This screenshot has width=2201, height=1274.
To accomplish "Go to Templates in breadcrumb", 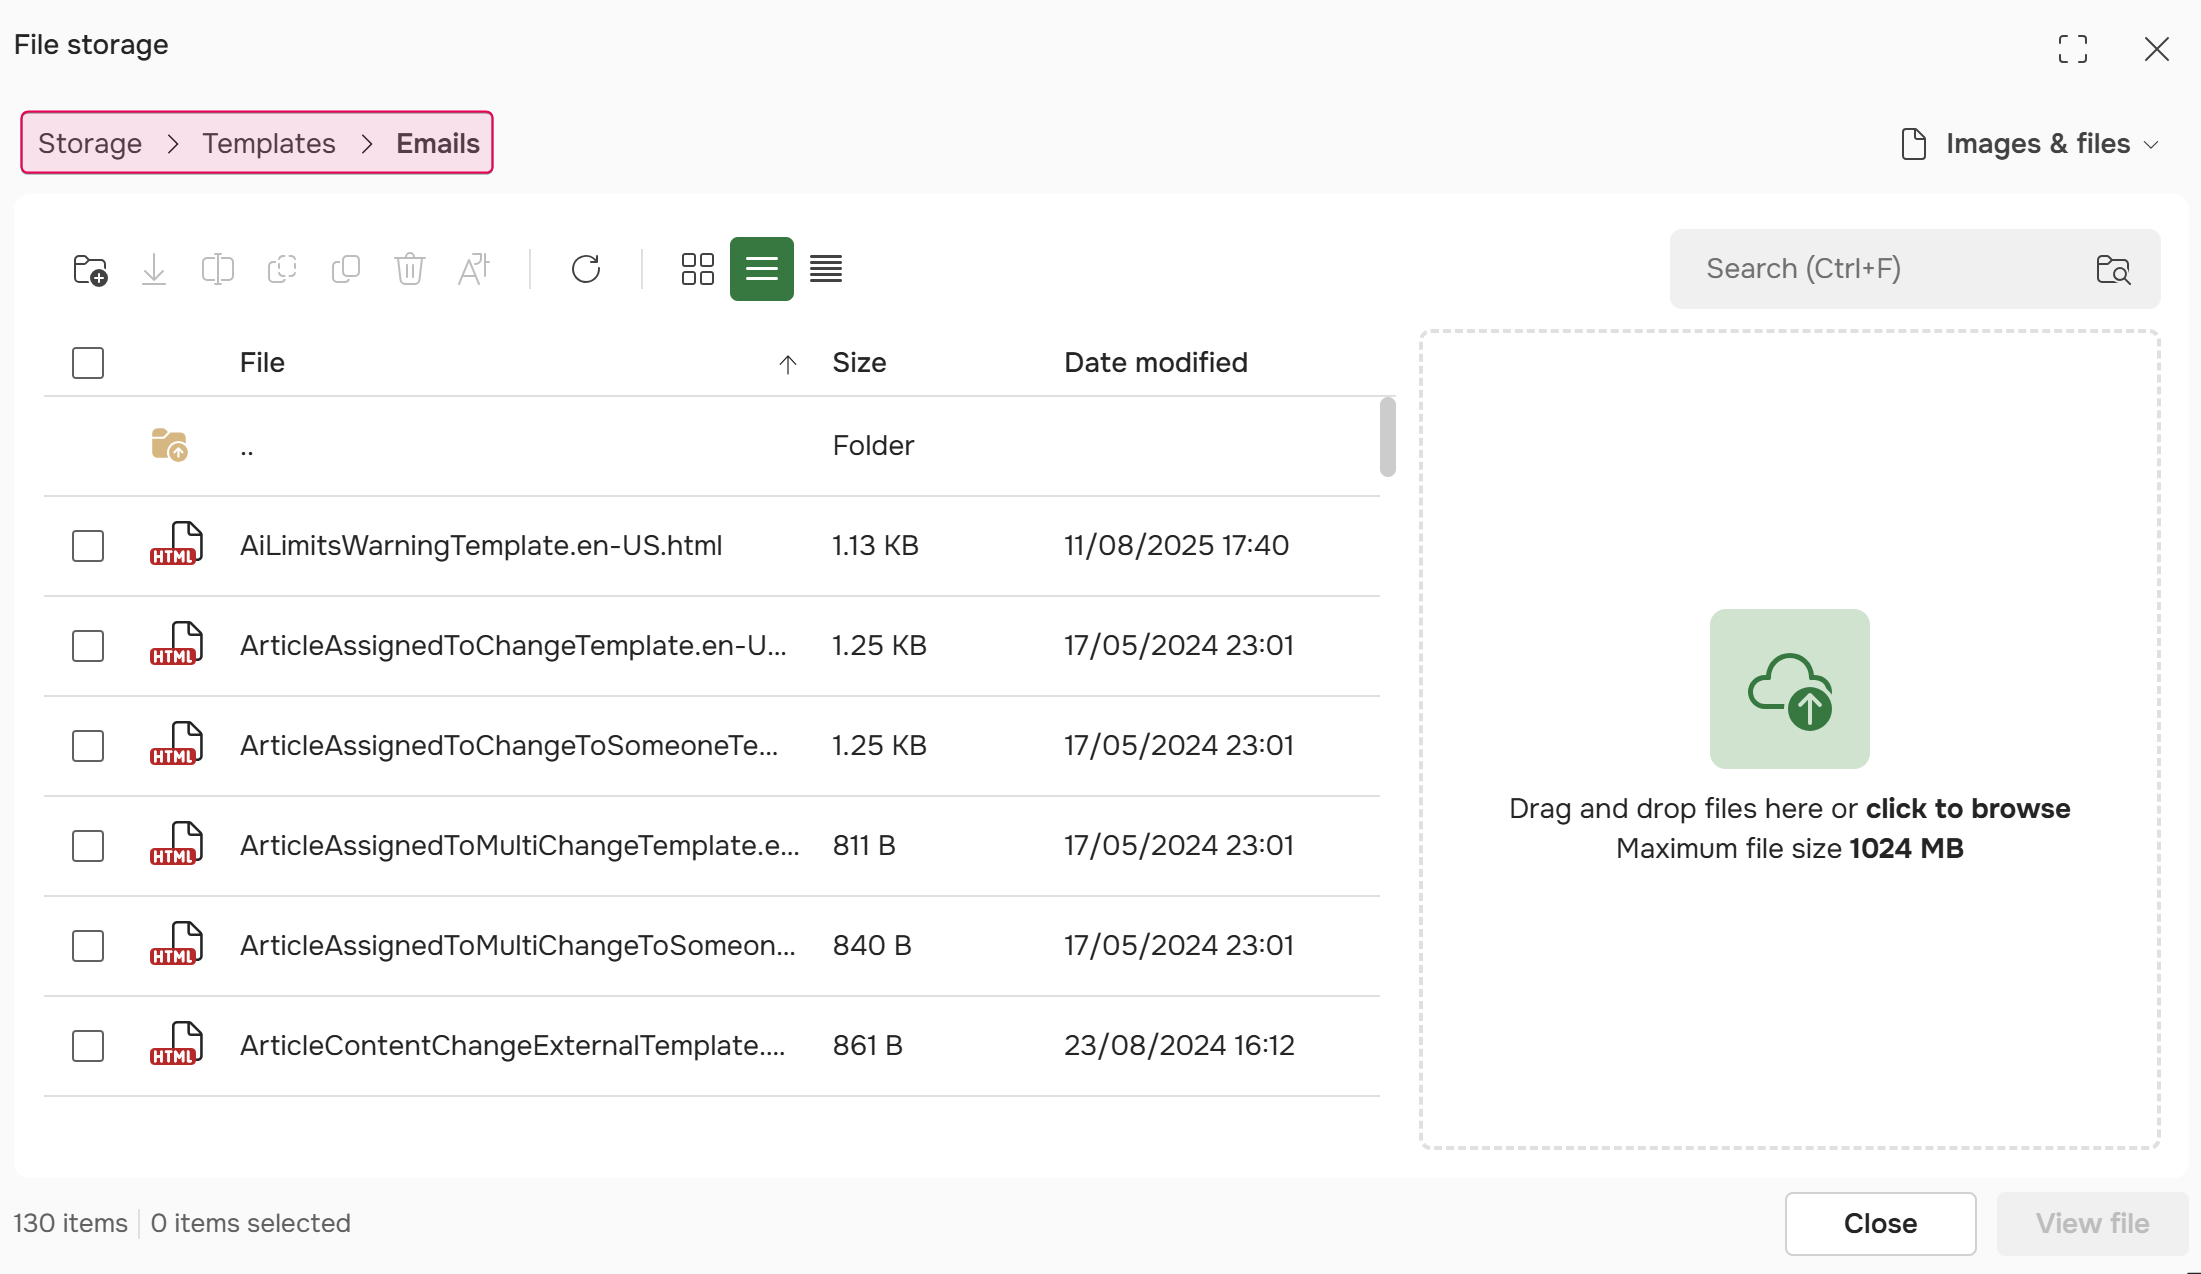I will [x=269, y=143].
